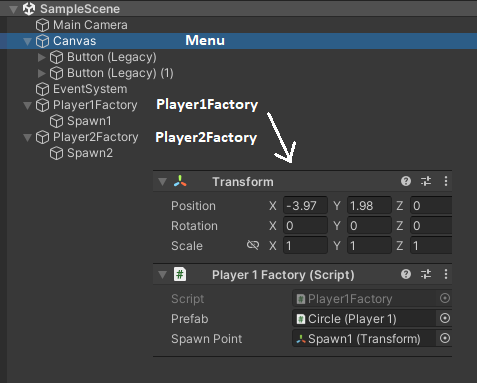Click cube icon of Button (Legacy) (1)

[56, 73]
